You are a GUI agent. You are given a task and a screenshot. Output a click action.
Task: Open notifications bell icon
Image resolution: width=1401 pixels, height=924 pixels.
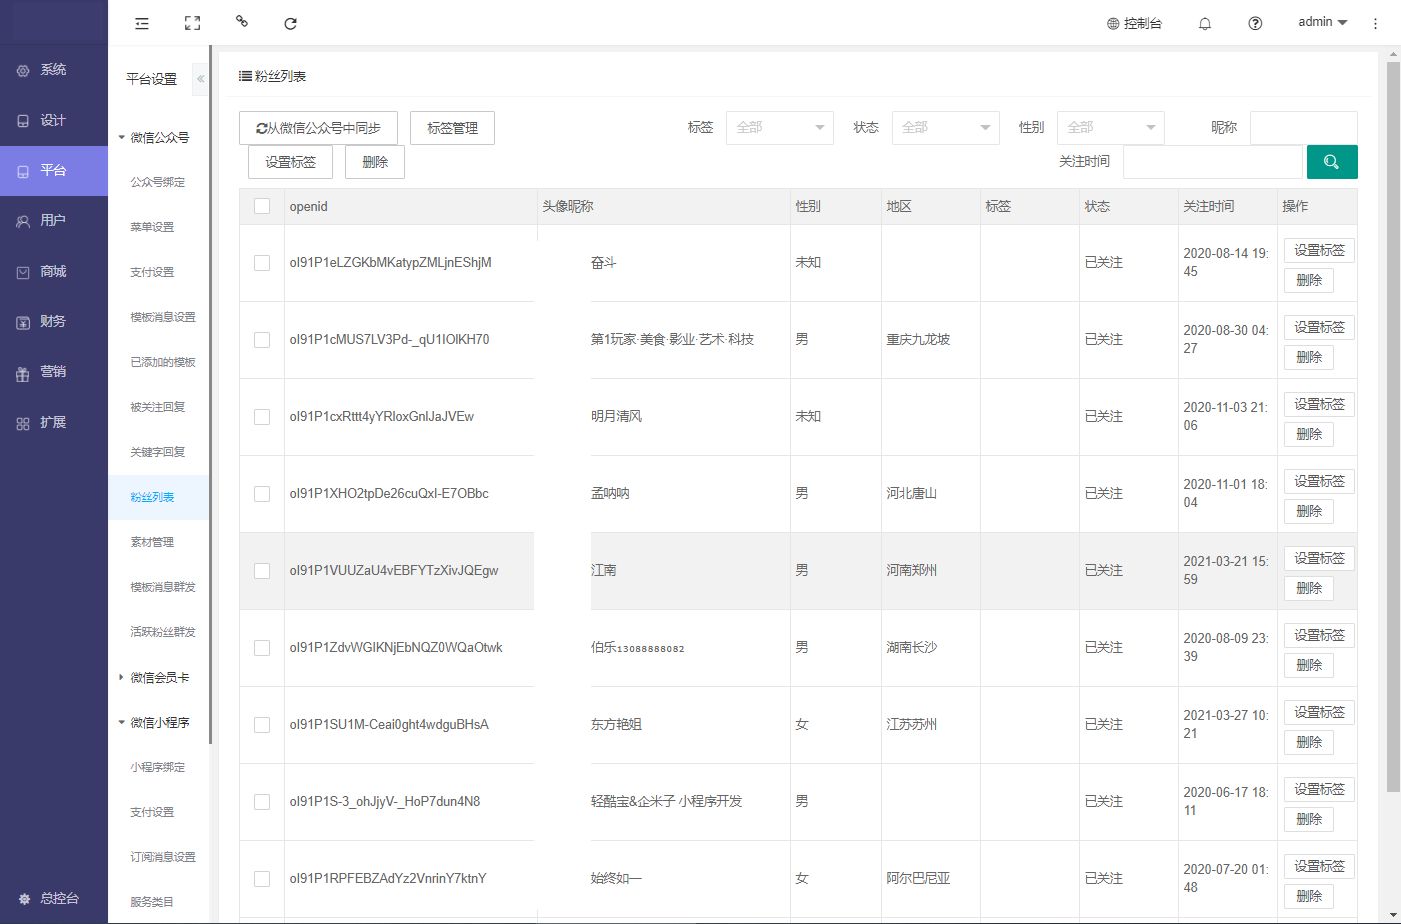click(x=1205, y=23)
